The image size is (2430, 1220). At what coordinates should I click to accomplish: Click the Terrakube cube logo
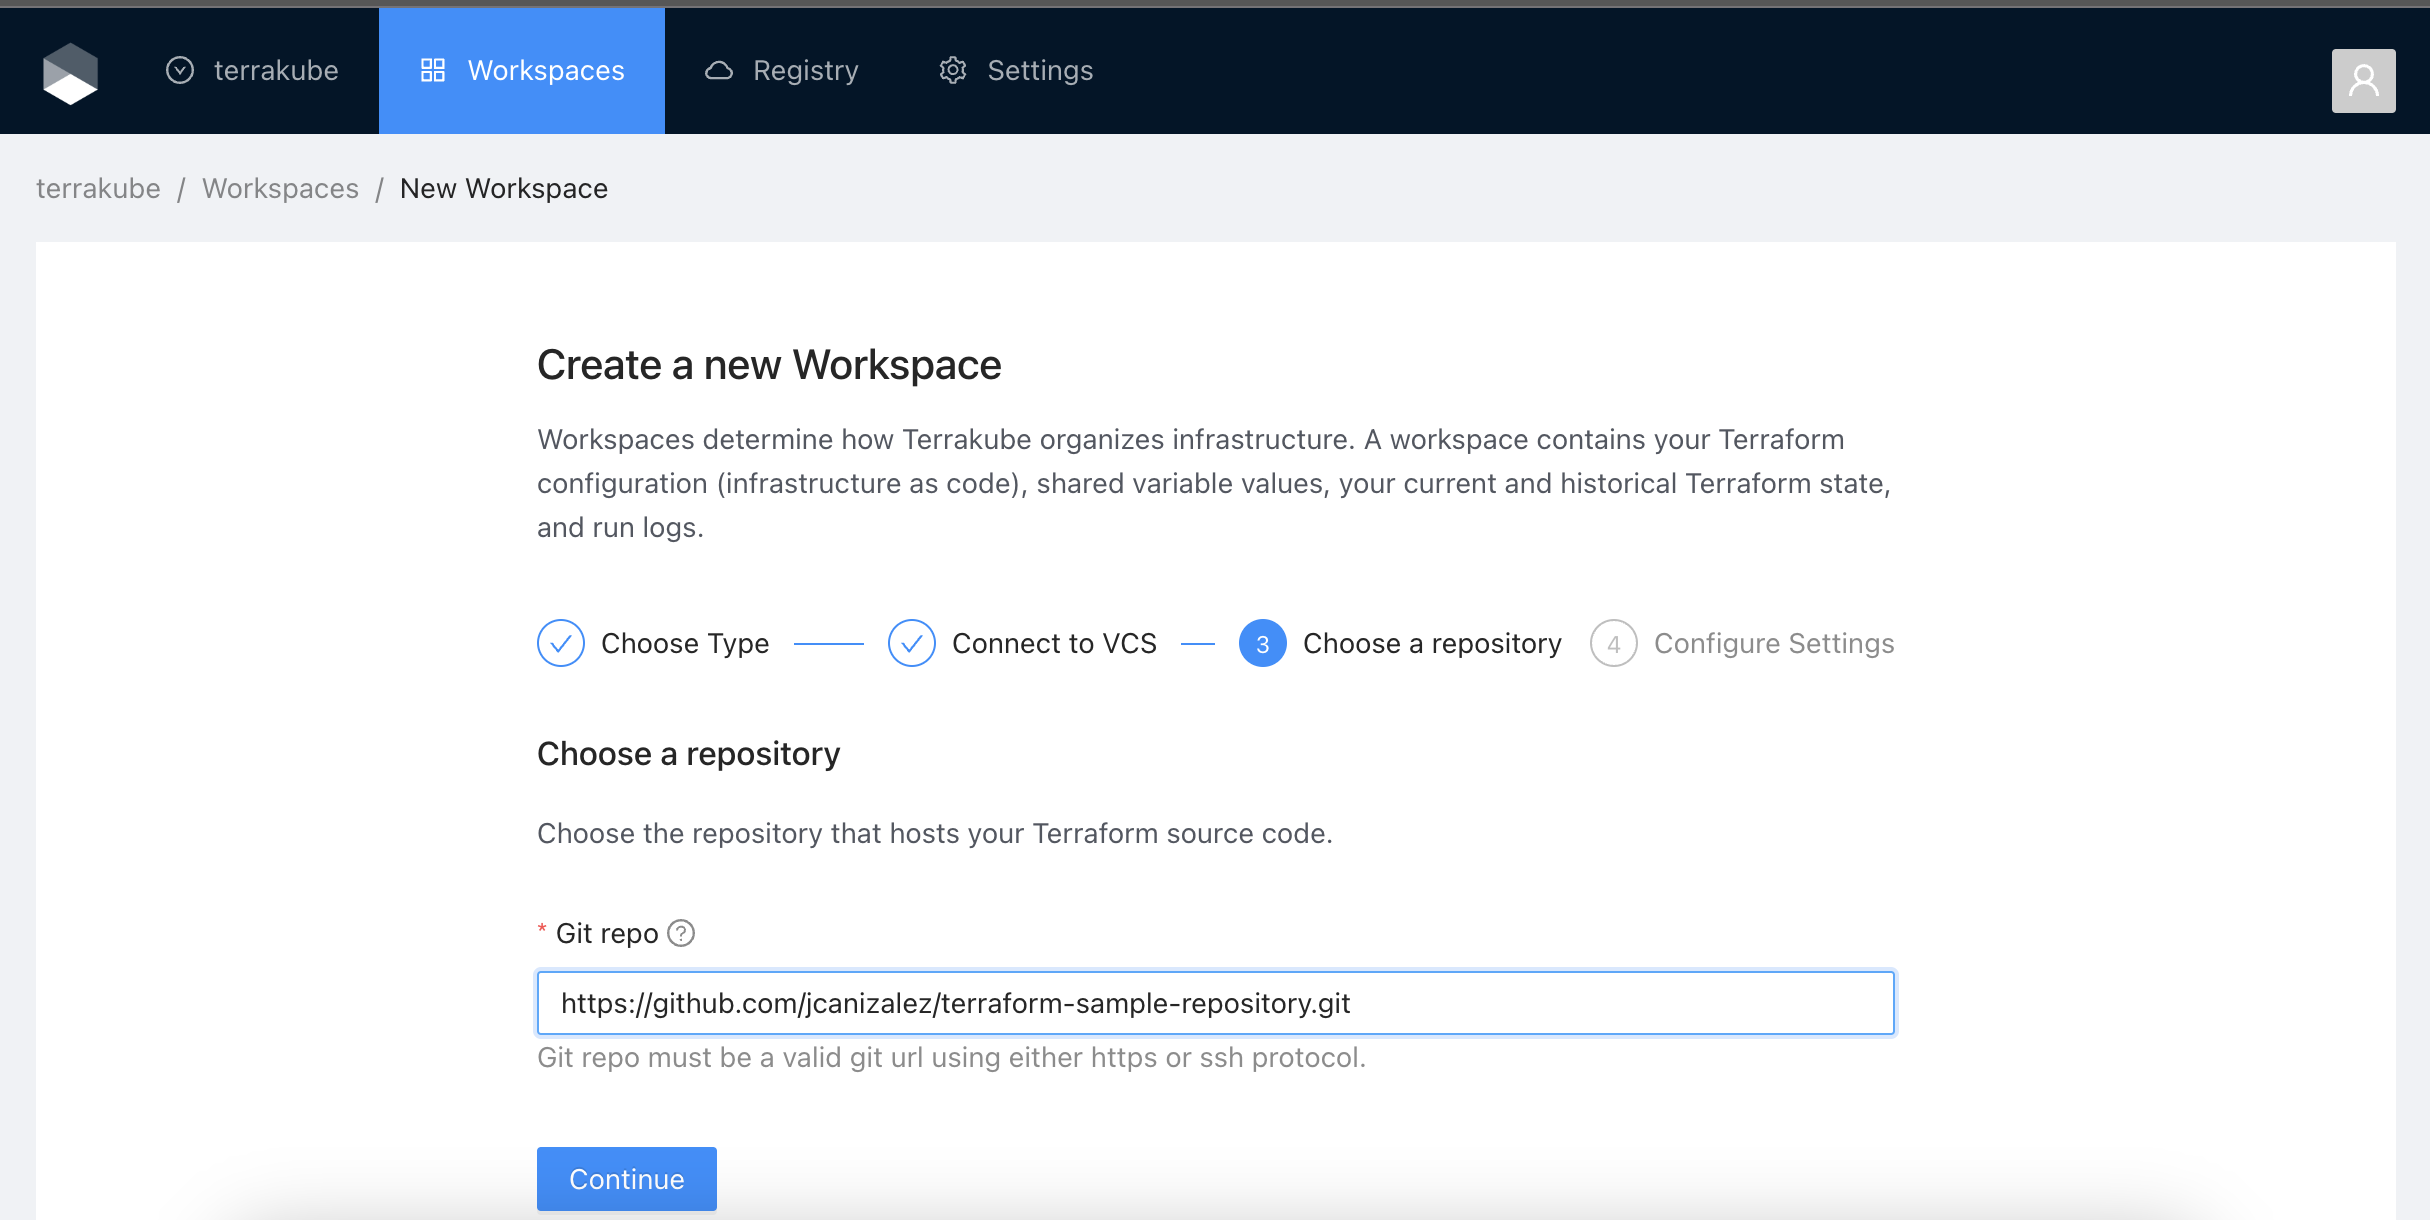click(70, 73)
